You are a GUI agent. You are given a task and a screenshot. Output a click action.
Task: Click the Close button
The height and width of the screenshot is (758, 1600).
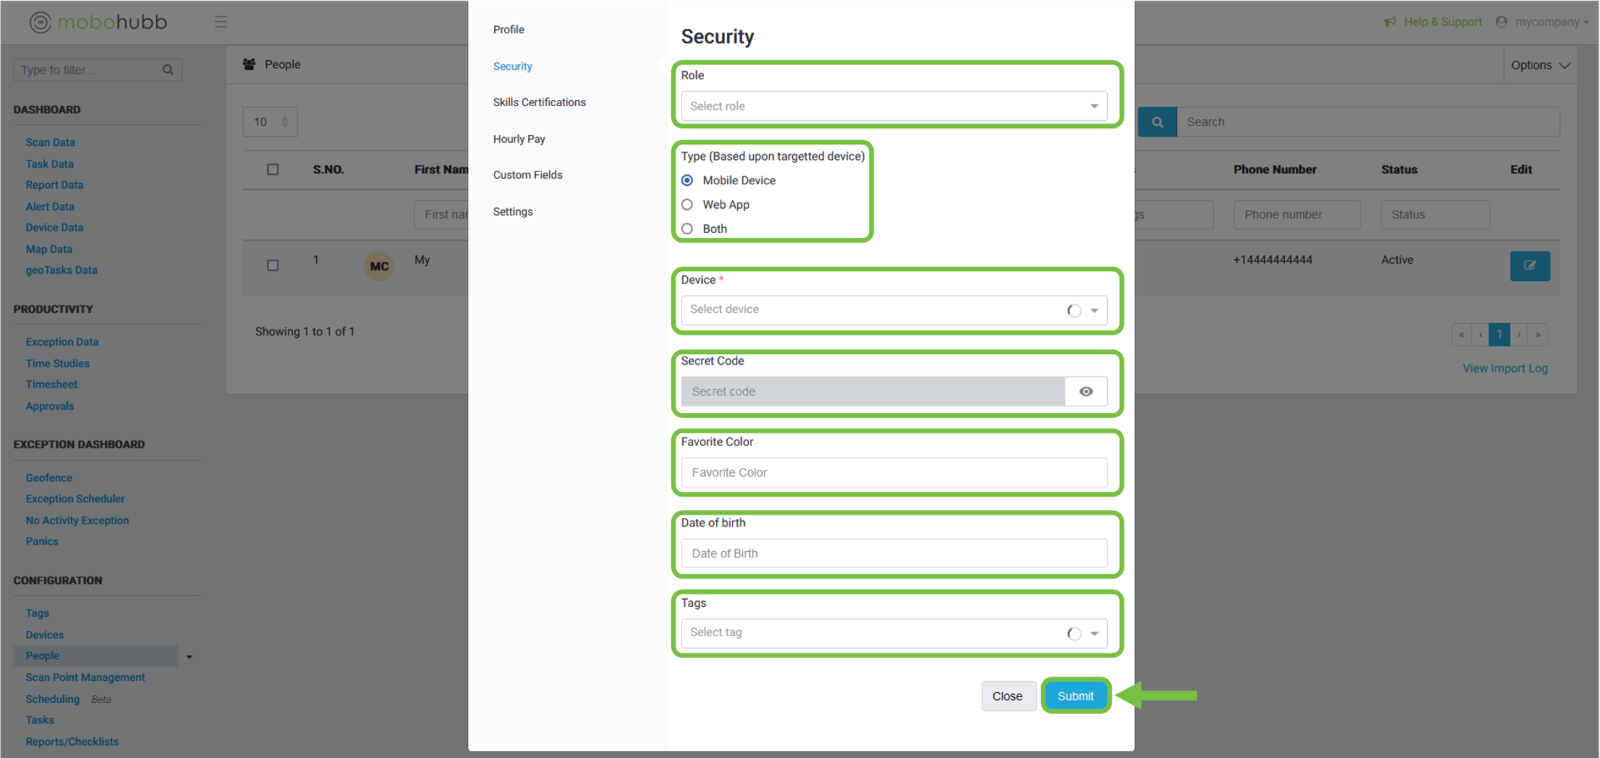pos(1007,696)
